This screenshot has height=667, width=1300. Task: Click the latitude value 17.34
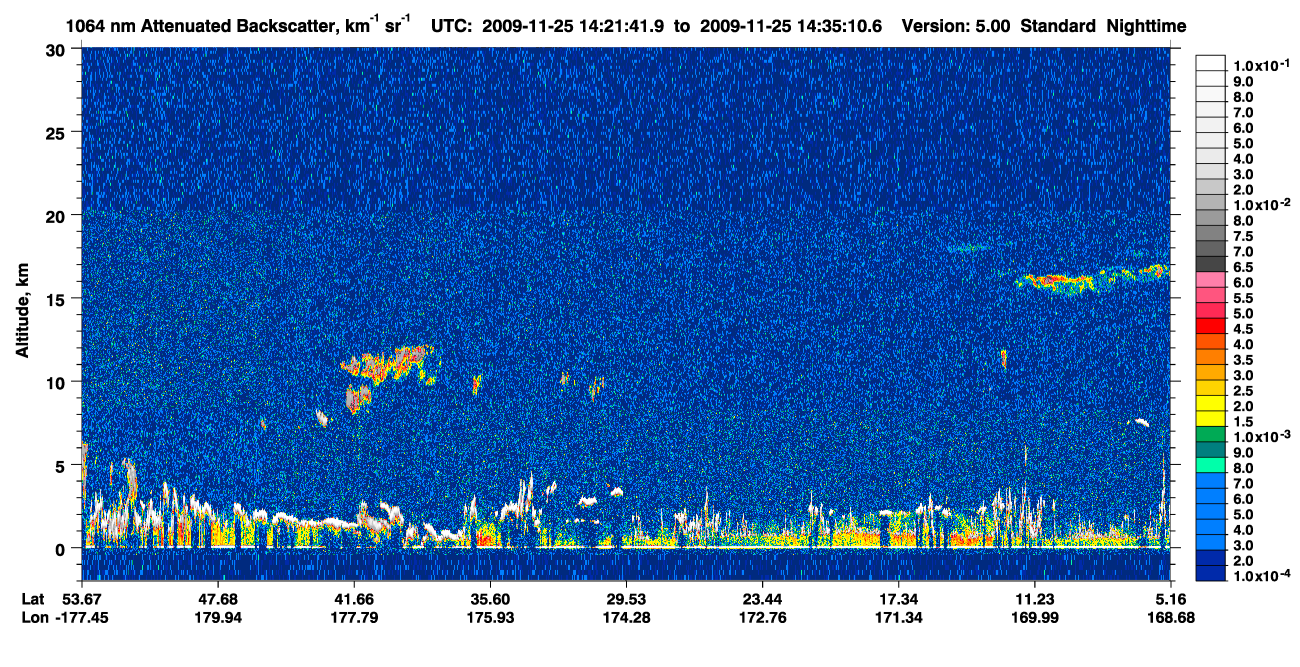point(898,599)
